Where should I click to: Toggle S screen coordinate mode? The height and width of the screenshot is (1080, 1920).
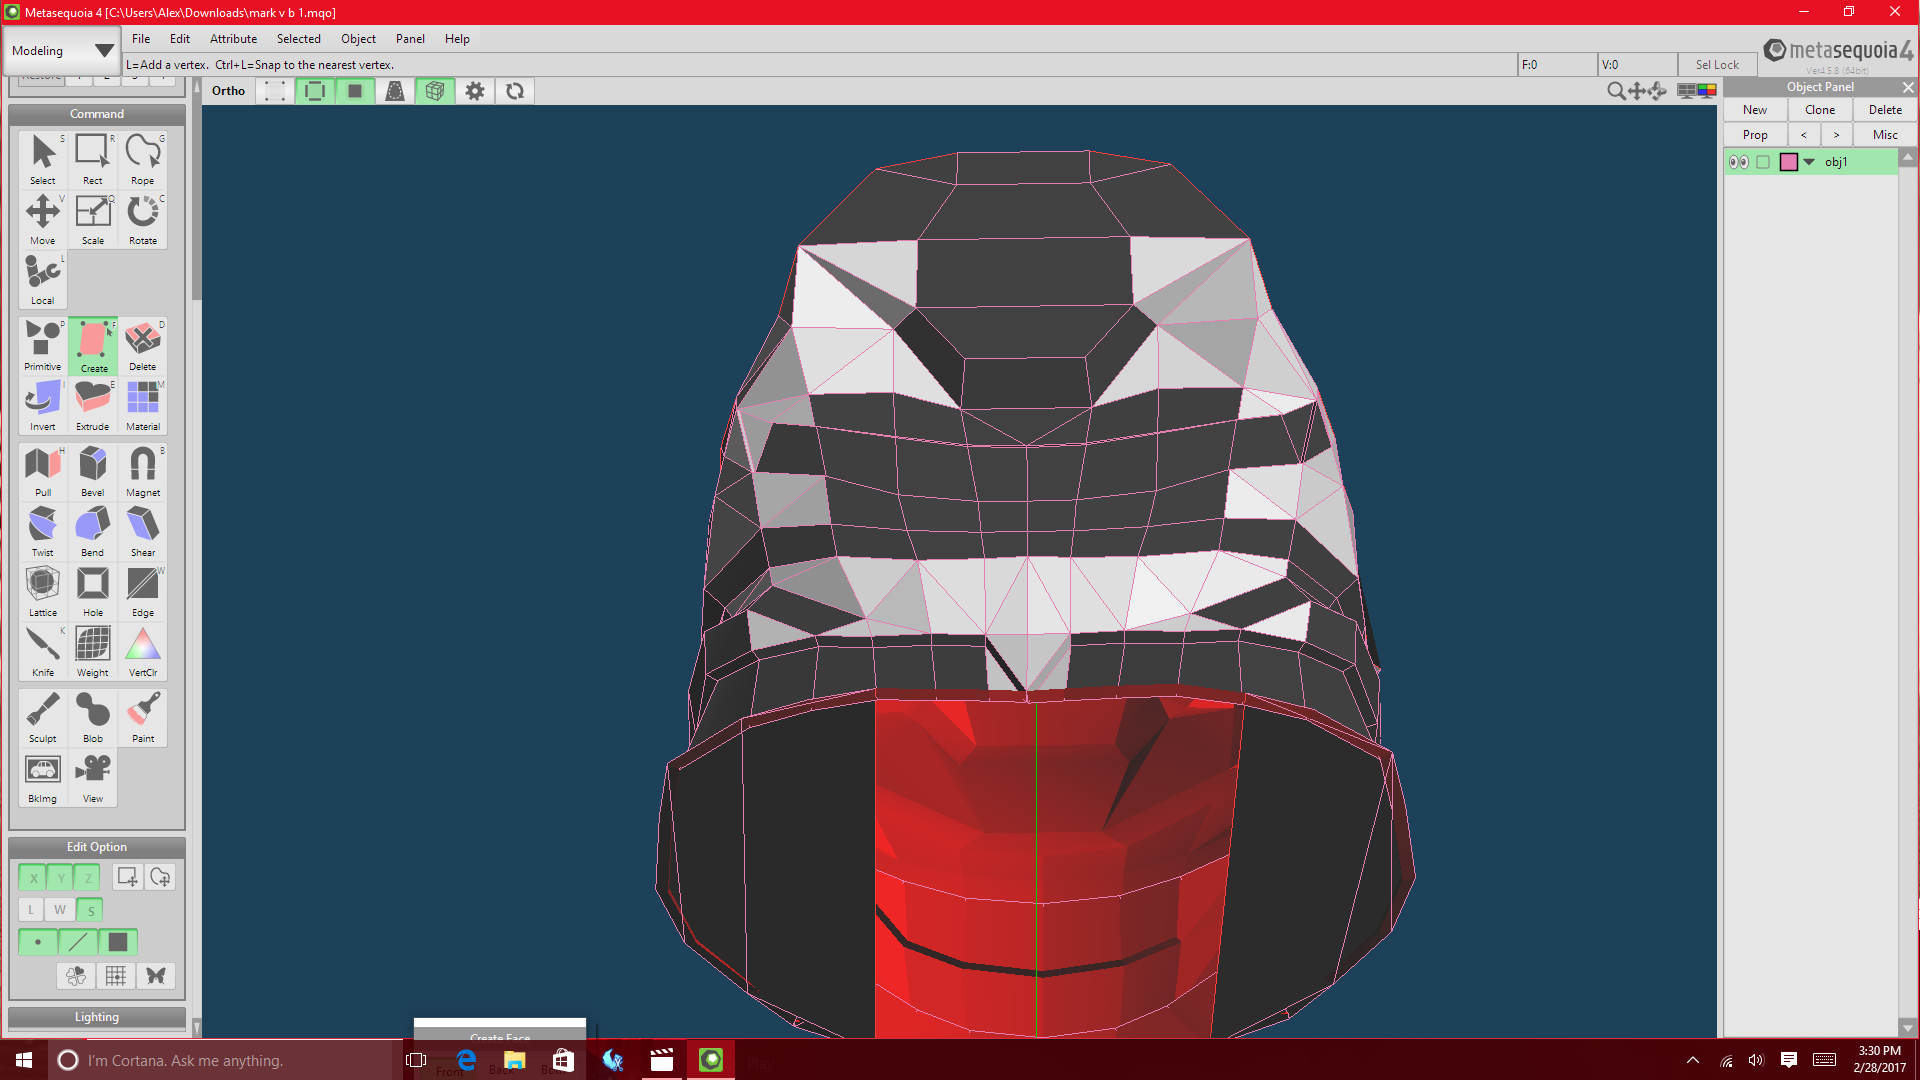(x=90, y=910)
